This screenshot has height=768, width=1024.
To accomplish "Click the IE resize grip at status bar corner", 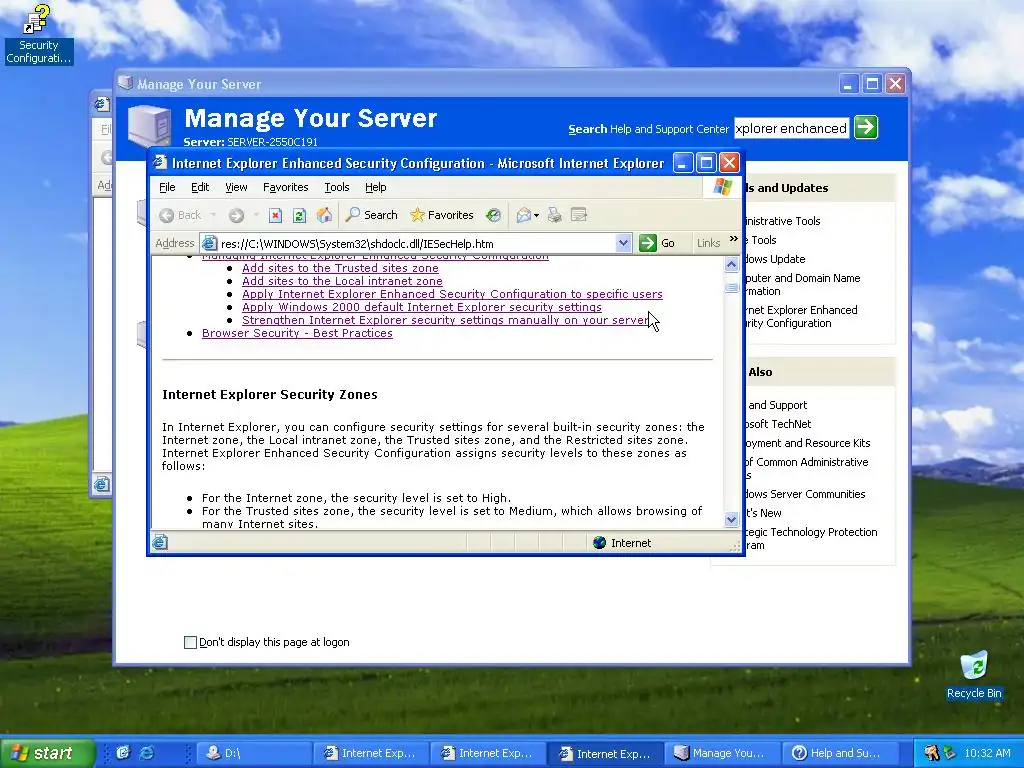I will [735, 546].
